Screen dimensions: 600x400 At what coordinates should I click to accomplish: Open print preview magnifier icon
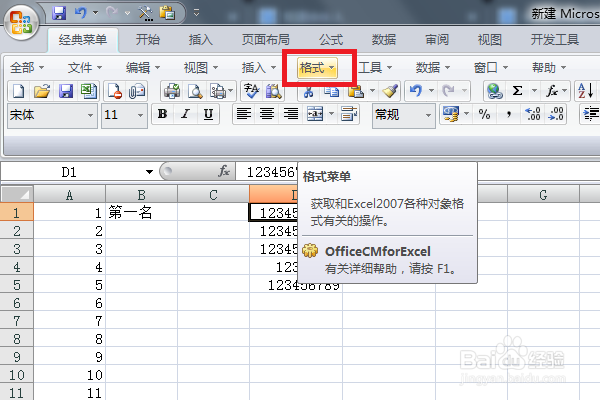tap(195, 91)
